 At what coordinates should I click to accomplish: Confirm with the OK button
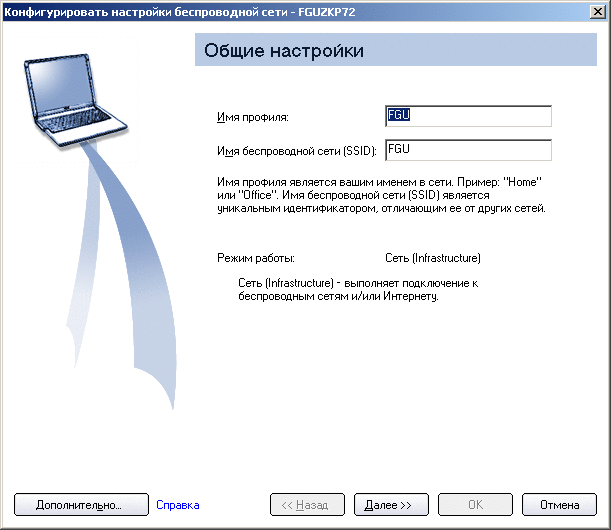(x=476, y=505)
